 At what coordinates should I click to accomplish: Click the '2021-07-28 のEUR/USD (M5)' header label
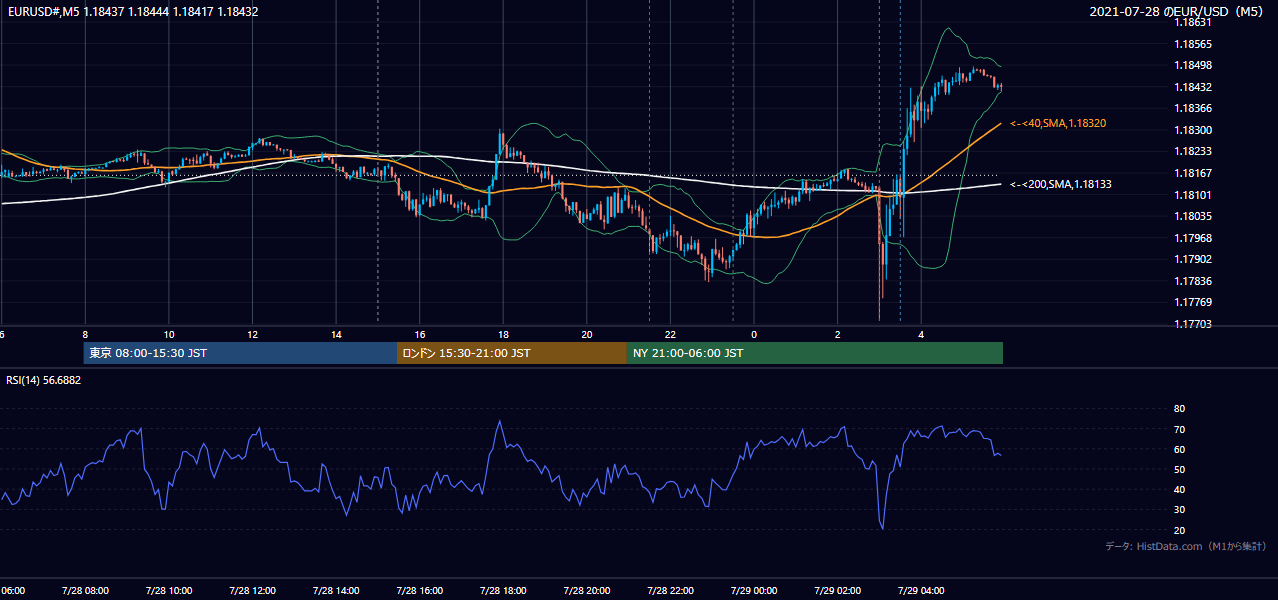pos(1177,12)
